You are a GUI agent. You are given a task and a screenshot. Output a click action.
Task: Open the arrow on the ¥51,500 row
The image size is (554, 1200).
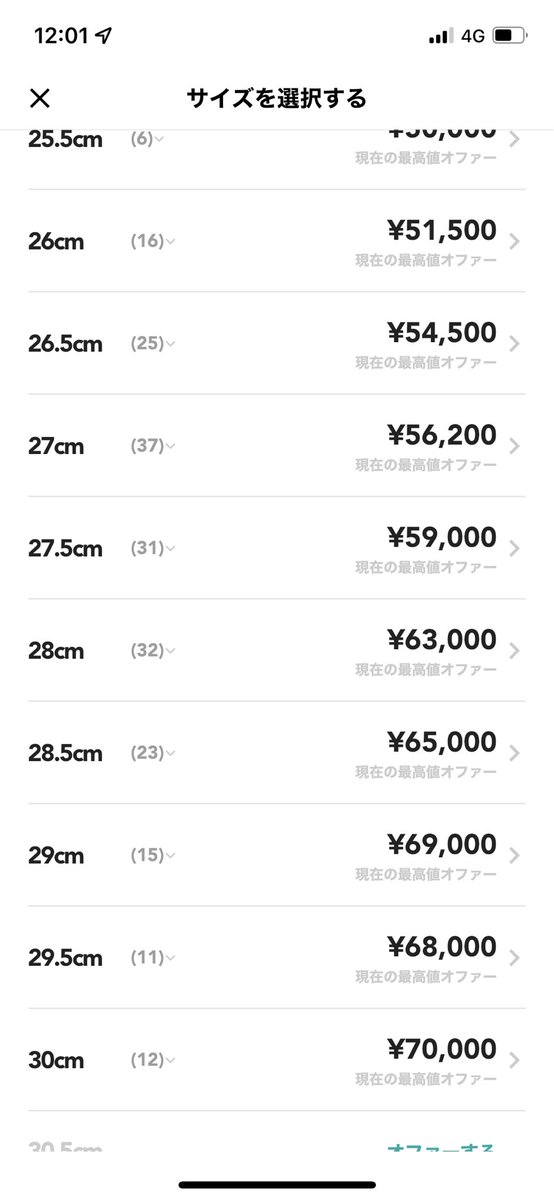(x=514, y=241)
